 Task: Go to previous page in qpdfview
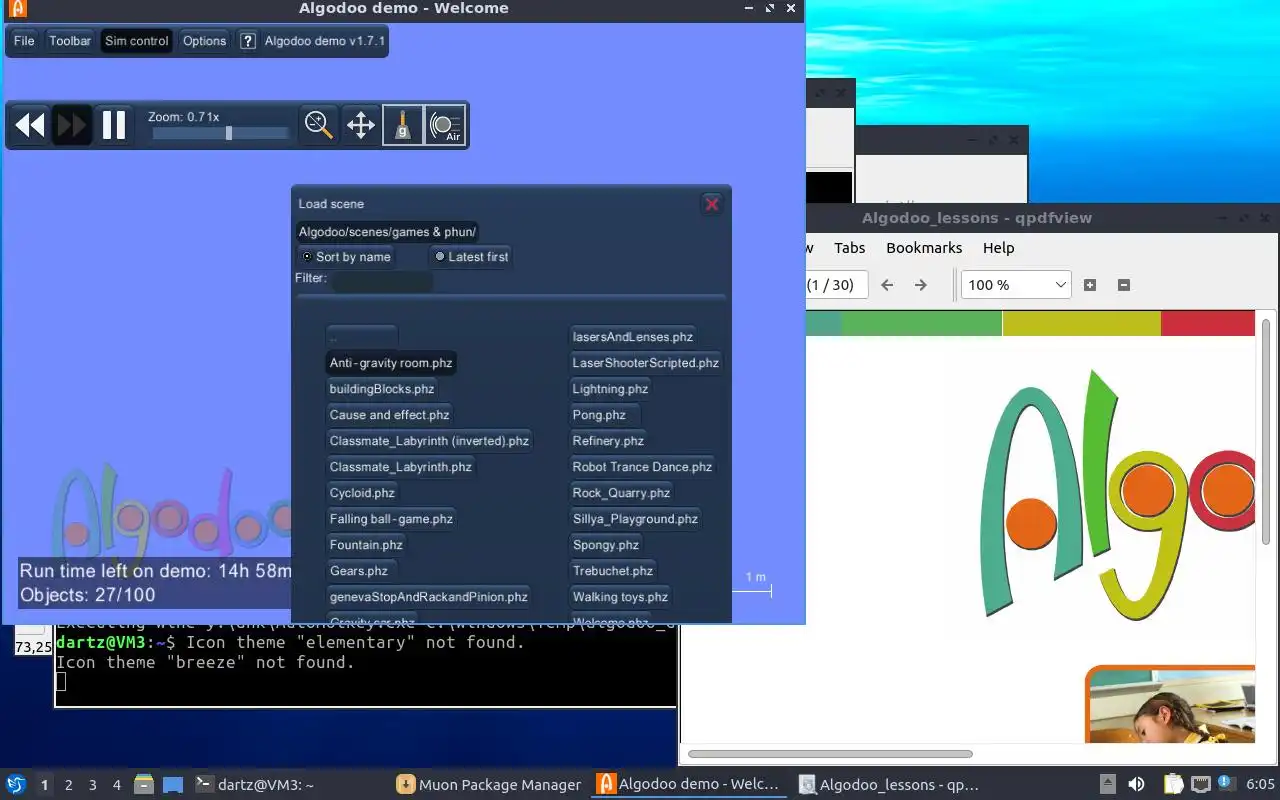pos(887,285)
